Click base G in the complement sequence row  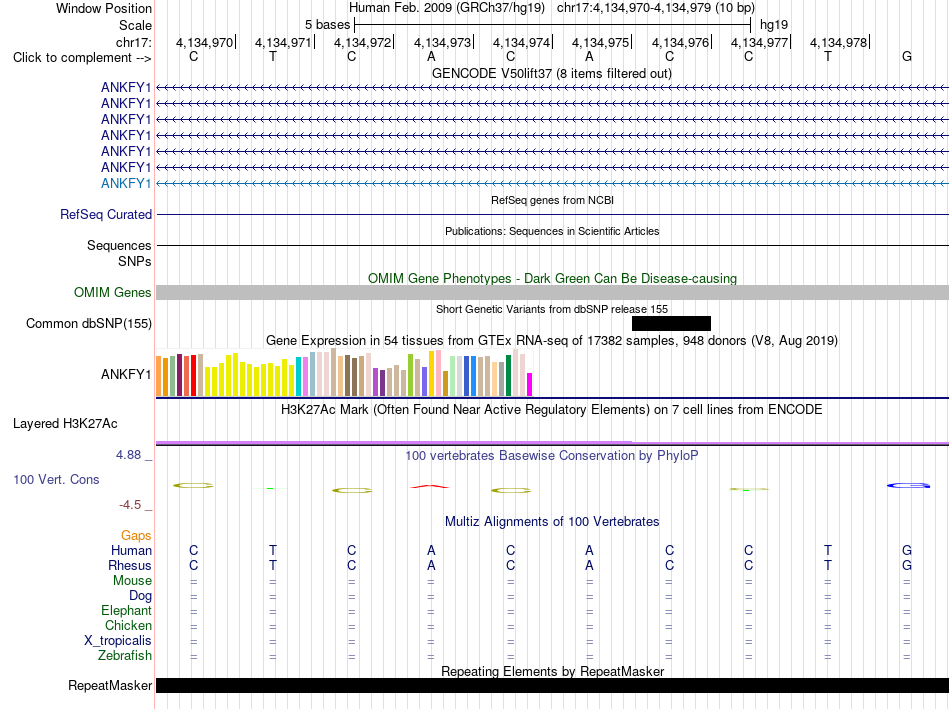906,56
